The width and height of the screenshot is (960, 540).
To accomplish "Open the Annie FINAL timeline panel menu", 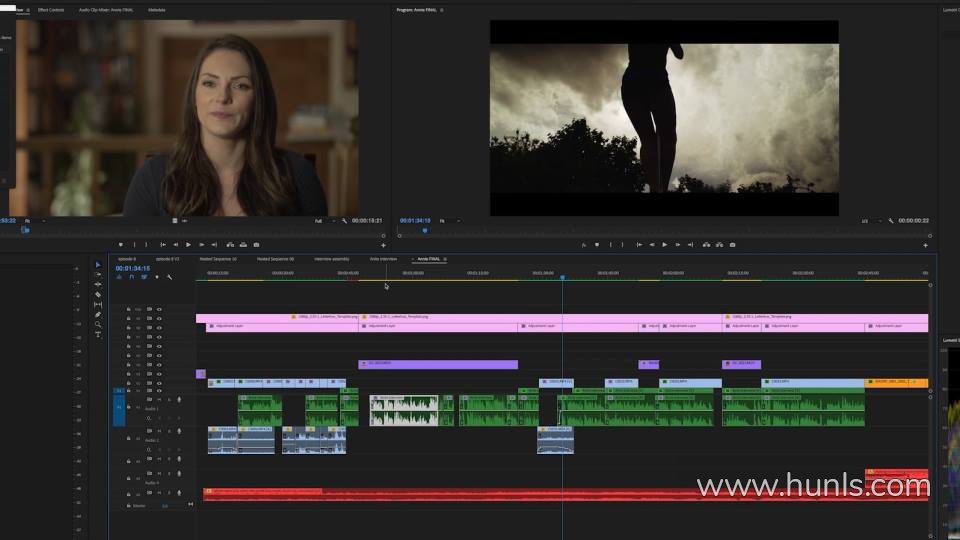I will (445, 260).
